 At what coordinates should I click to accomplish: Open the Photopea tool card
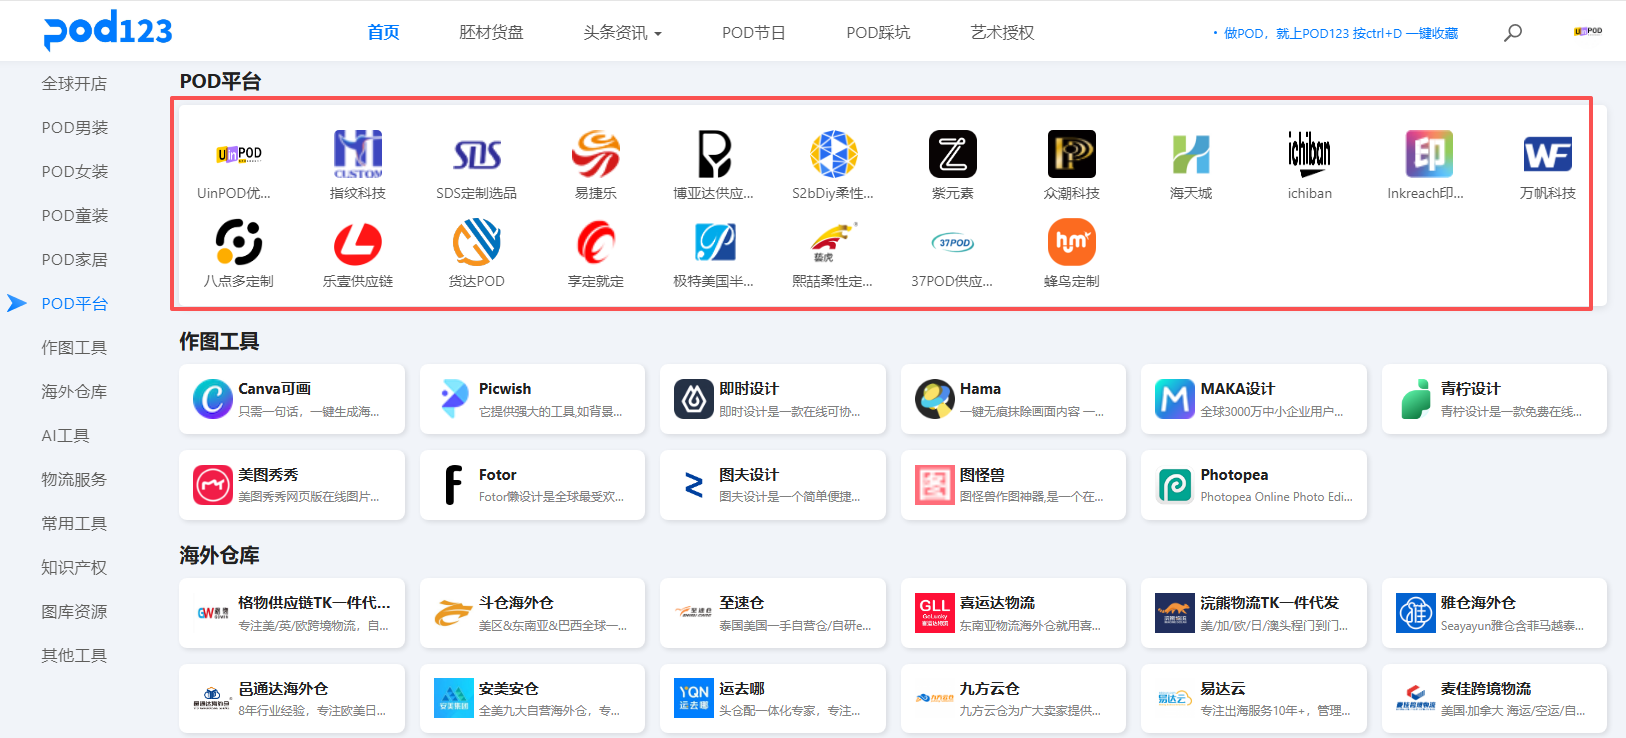point(1253,485)
